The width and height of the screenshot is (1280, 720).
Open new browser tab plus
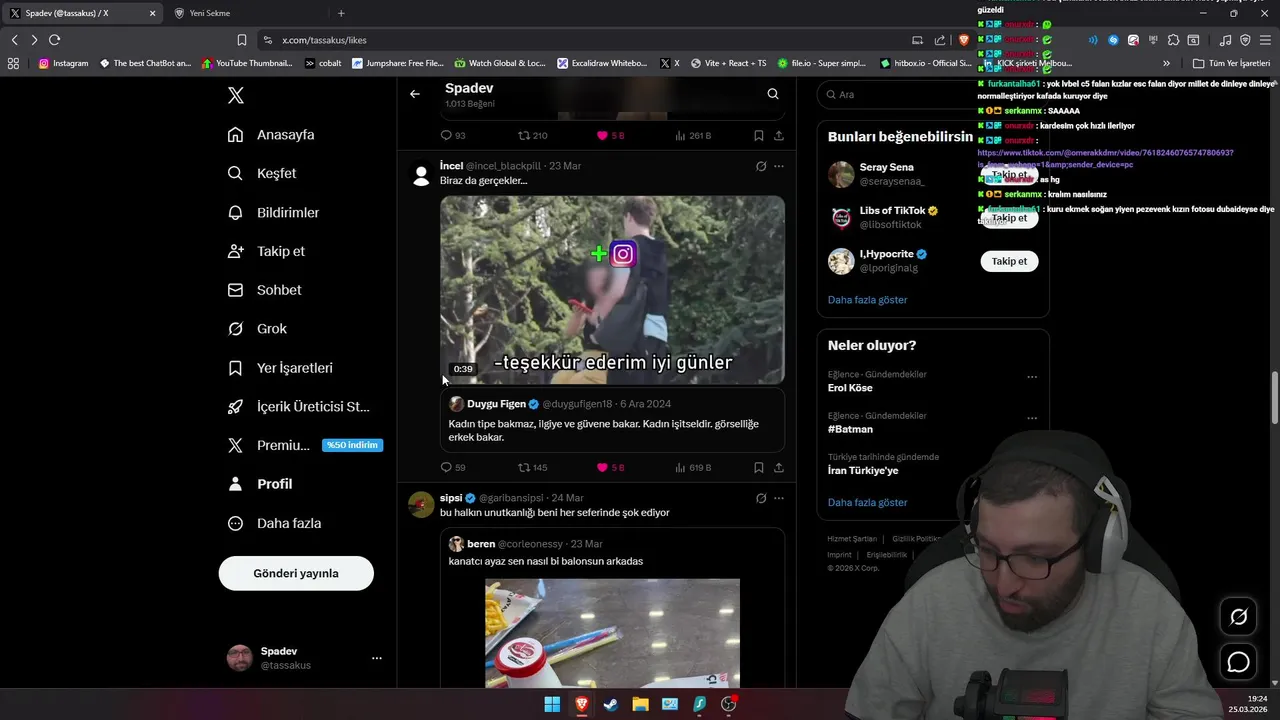coord(341,13)
